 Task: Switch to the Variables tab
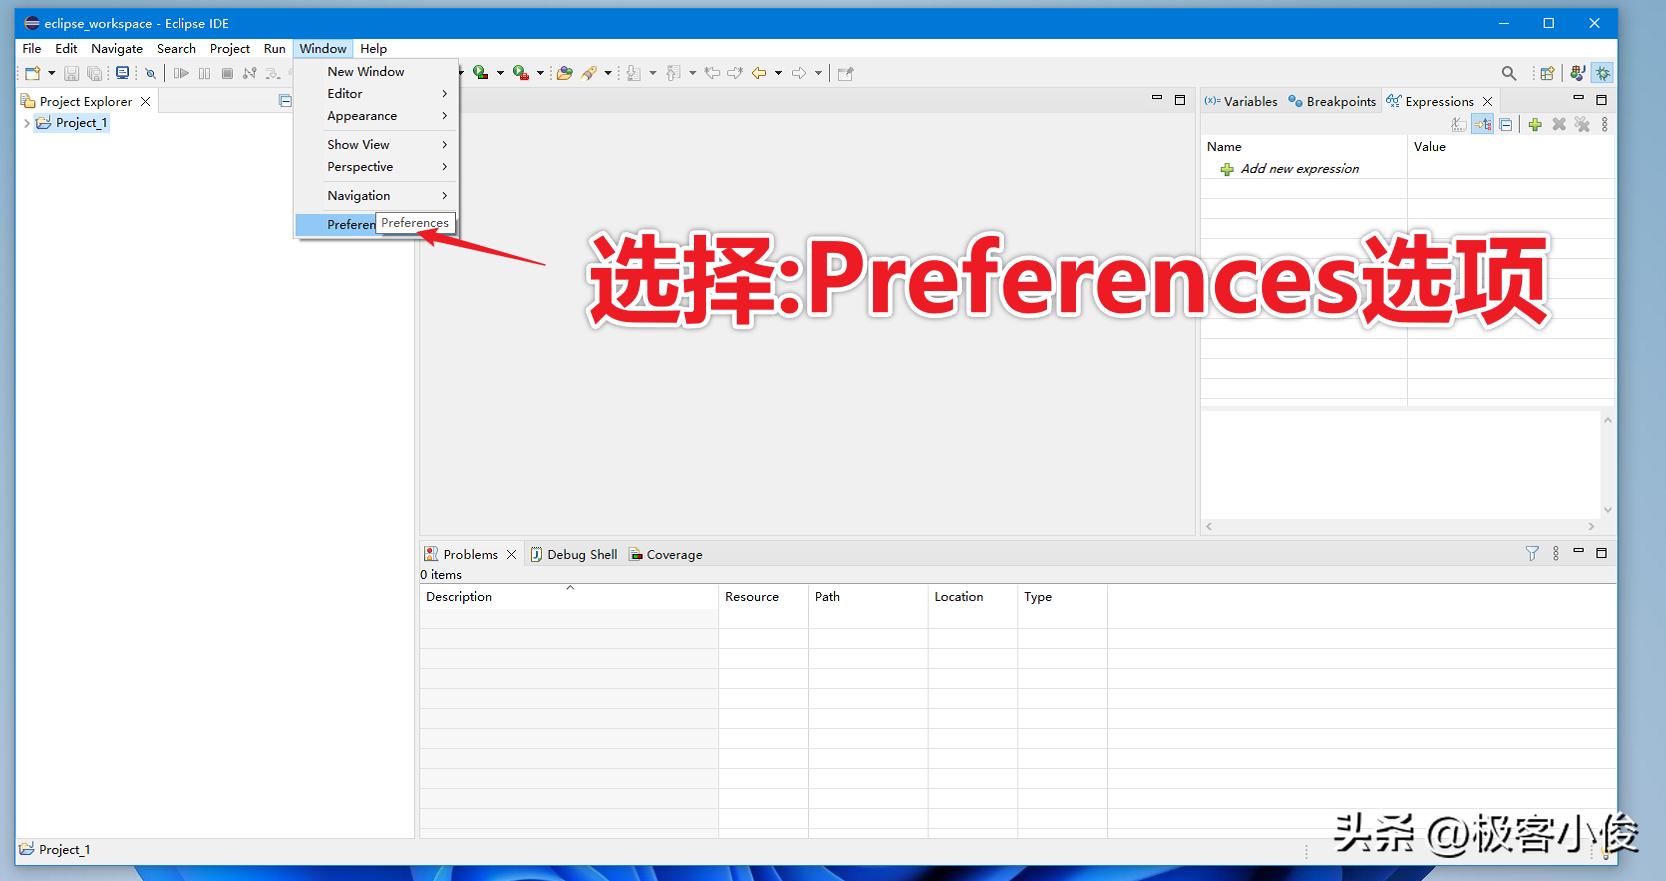[1240, 101]
